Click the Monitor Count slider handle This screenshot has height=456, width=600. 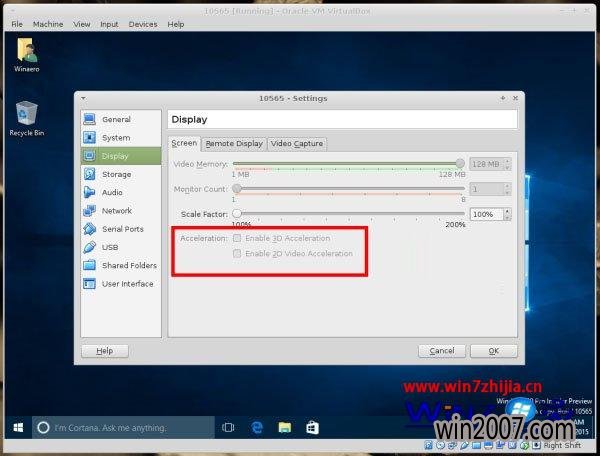(237, 189)
